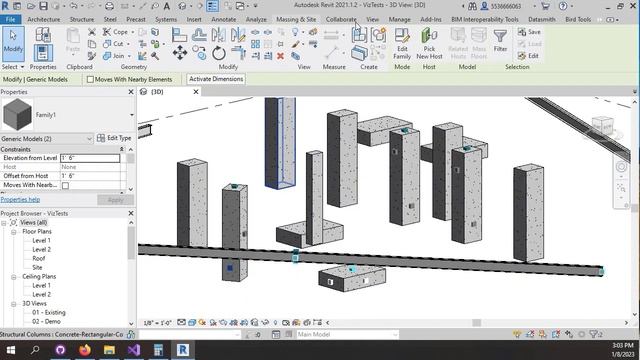This screenshot has width=640, height=360.
Task: Select 02 - Demo 3D view
Action: pyautogui.click(x=47, y=322)
